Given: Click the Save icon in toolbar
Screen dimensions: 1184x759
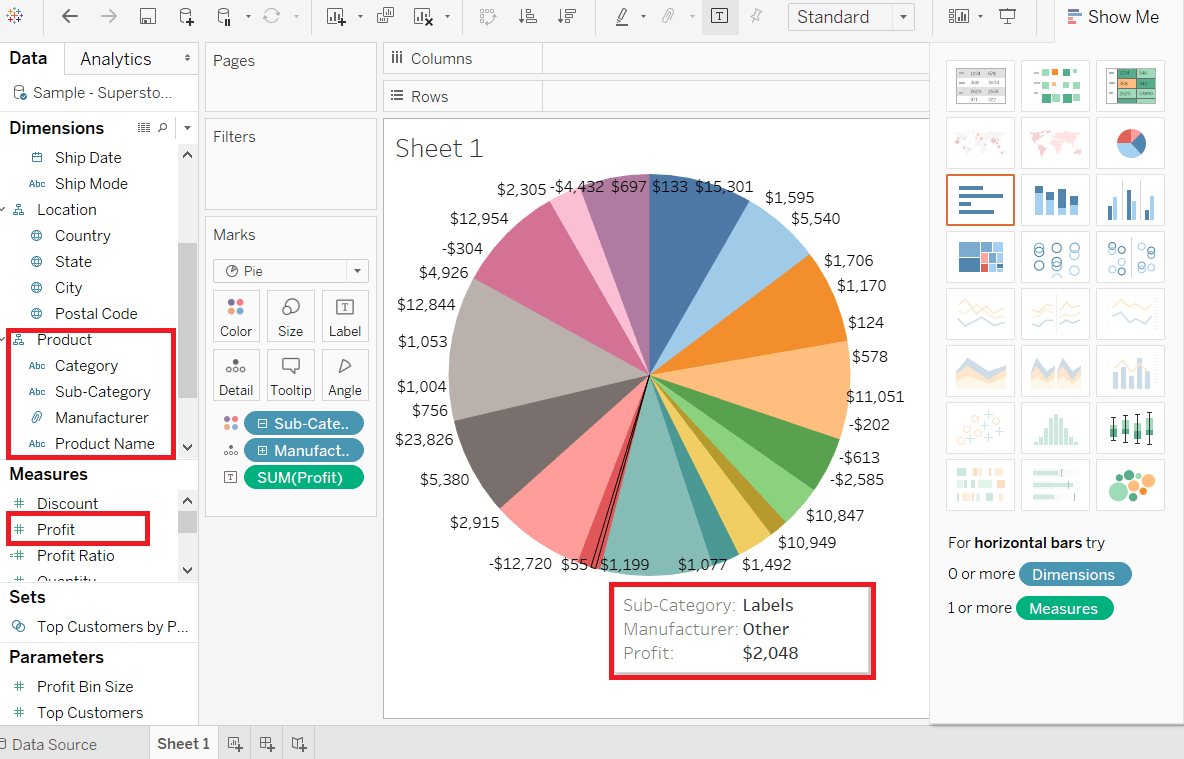Looking at the screenshot, I should pos(148,17).
